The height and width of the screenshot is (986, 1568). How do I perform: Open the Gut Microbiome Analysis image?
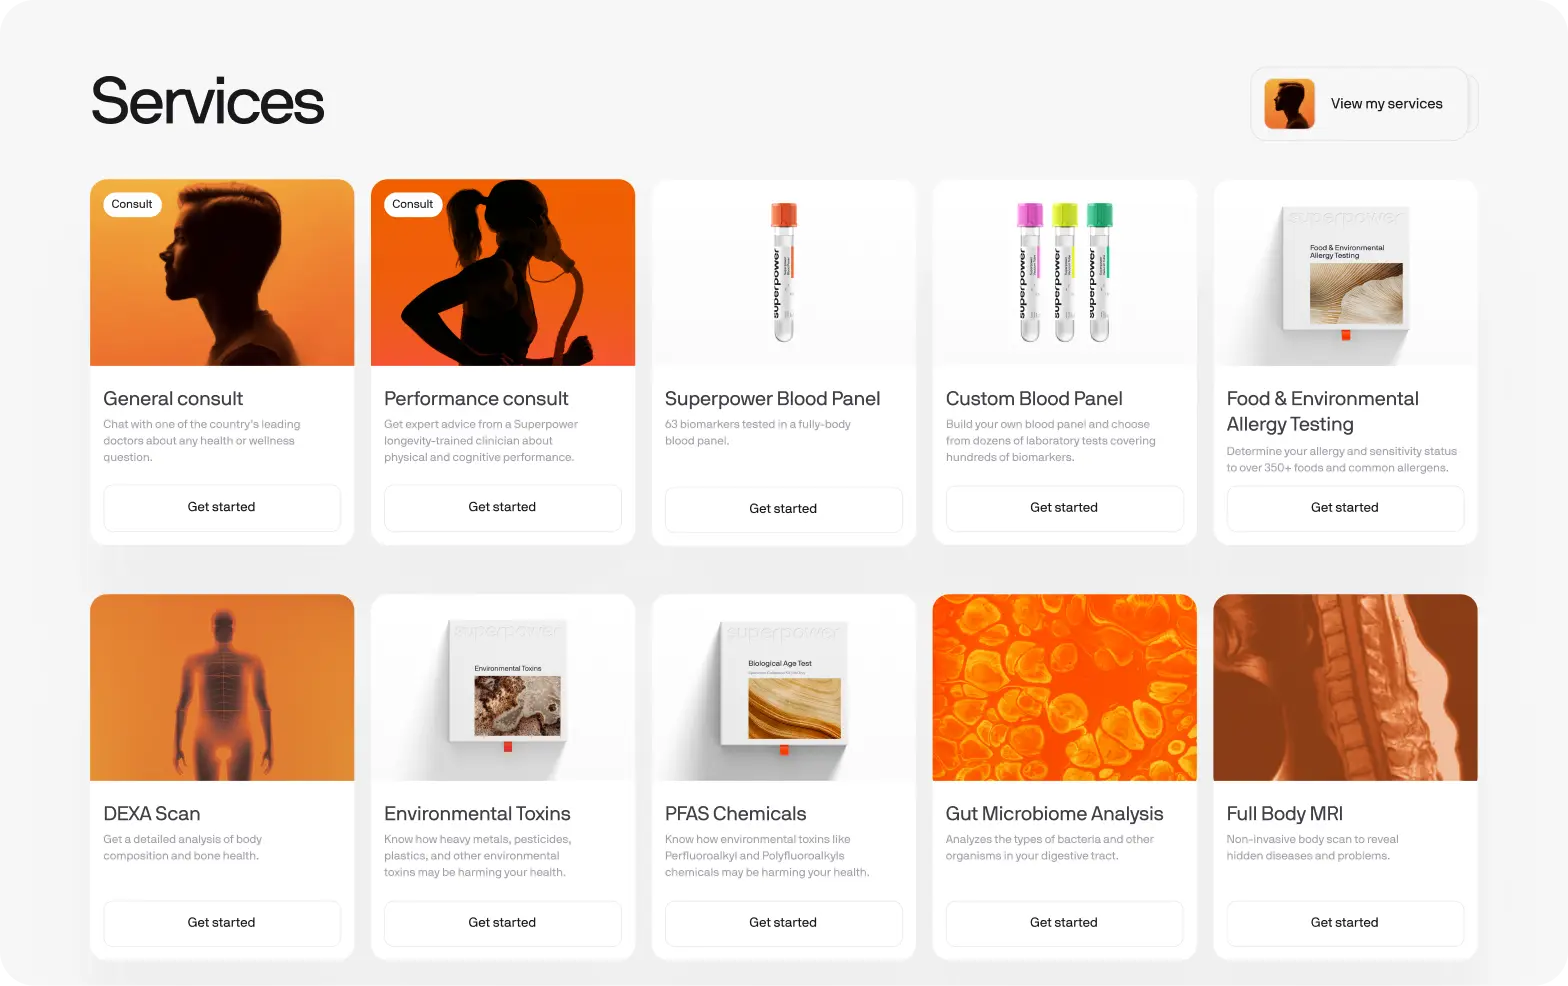[1064, 688]
